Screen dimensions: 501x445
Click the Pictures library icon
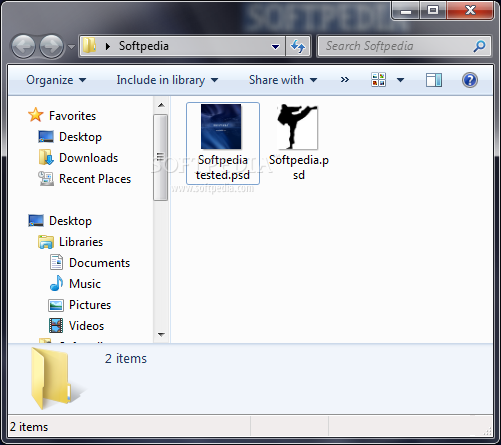56,305
